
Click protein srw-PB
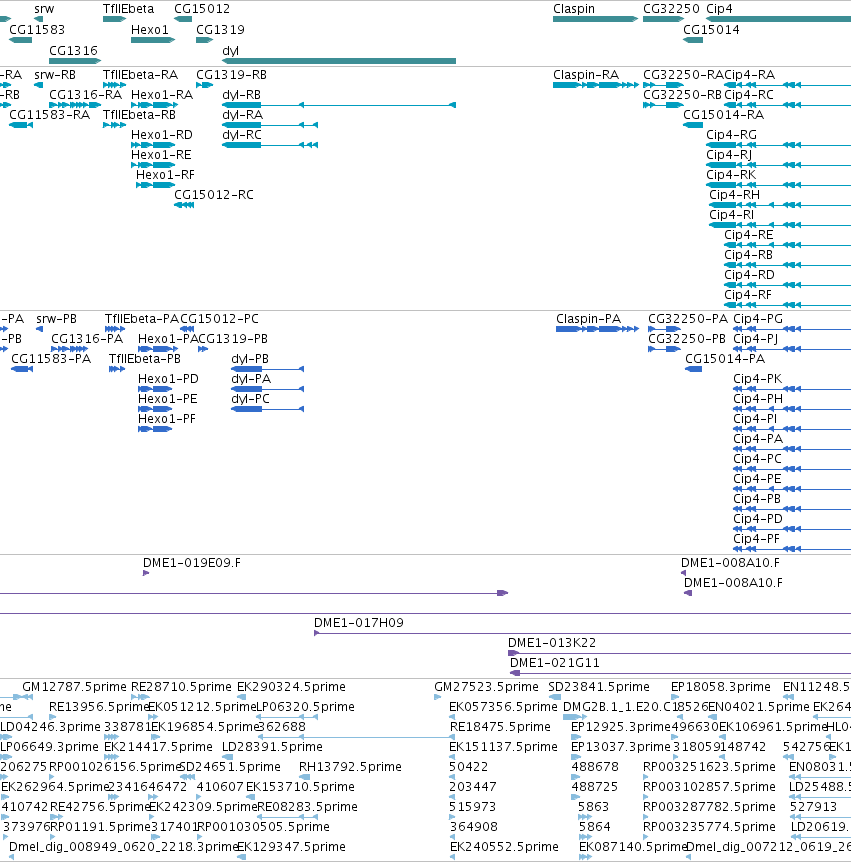pos(57,319)
